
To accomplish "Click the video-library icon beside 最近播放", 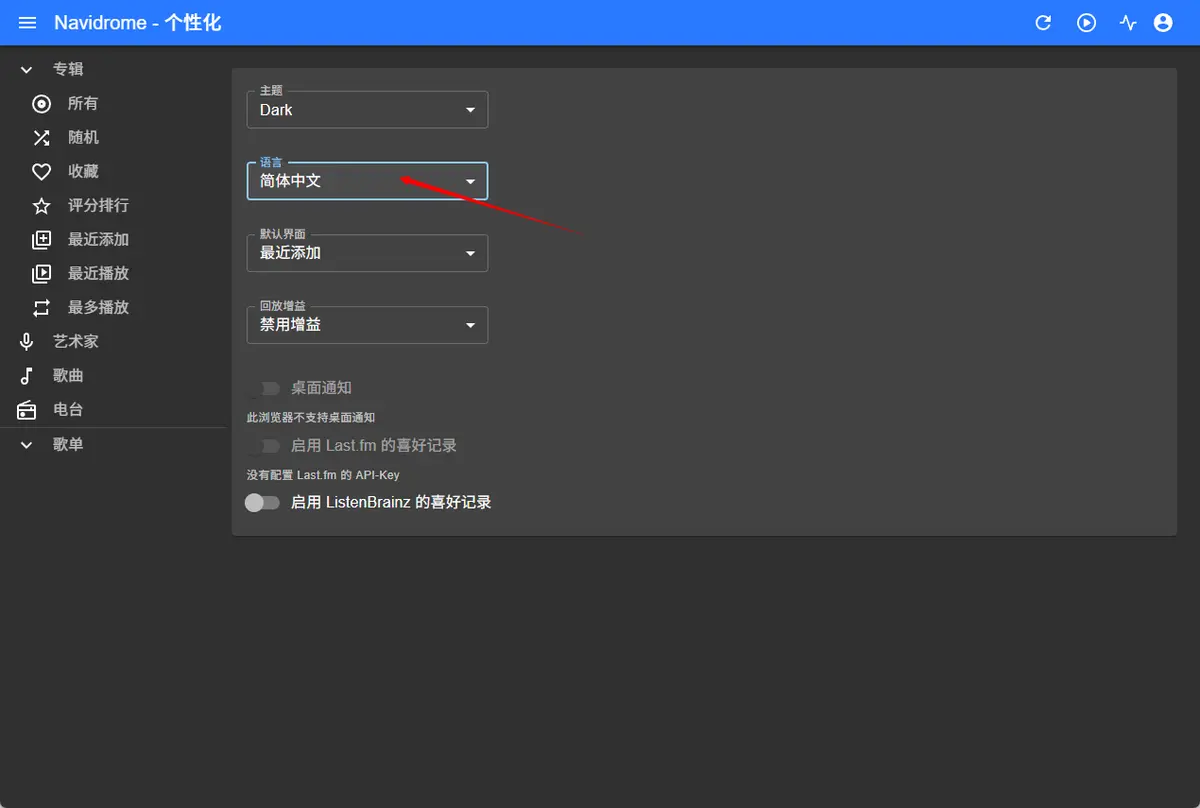I will (x=41, y=274).
